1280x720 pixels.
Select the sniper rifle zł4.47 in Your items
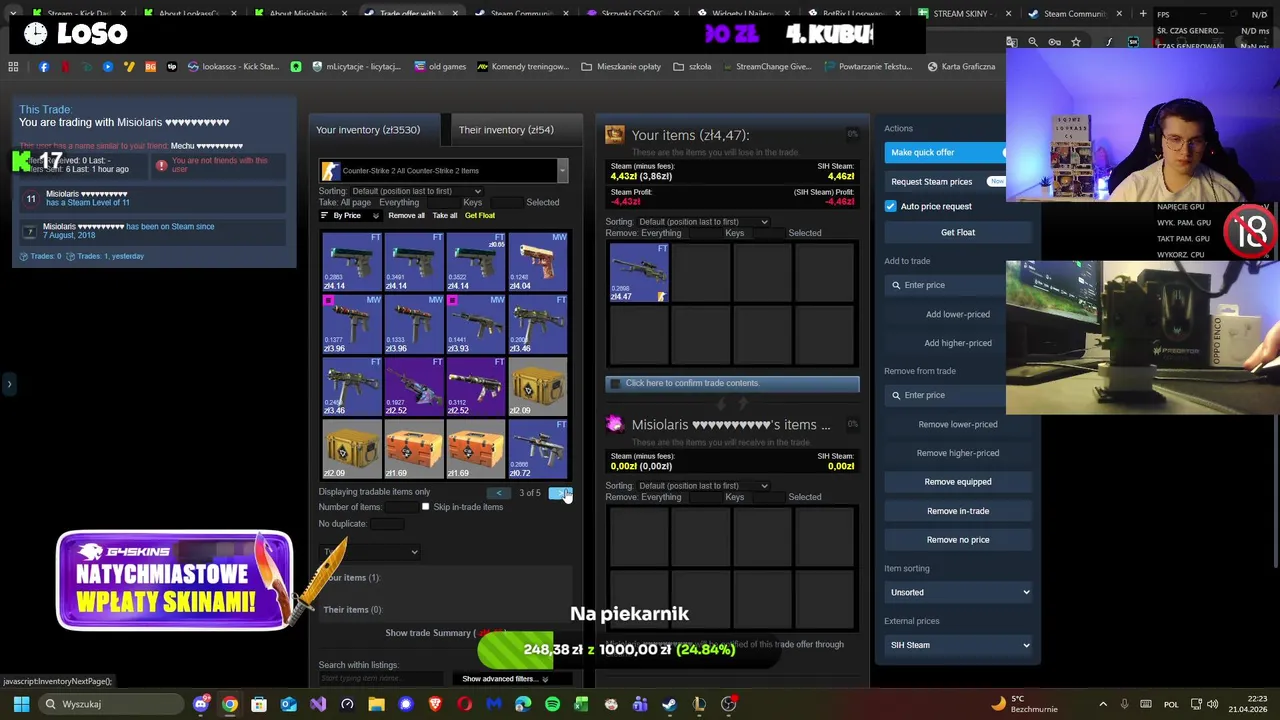click(639, 272)
